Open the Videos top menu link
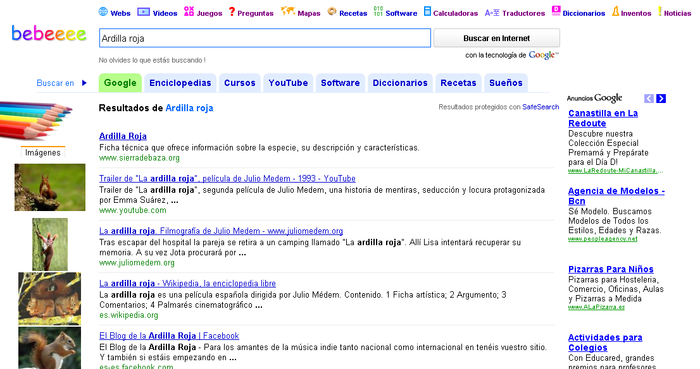Screen dimensions: 700x369 165,13
